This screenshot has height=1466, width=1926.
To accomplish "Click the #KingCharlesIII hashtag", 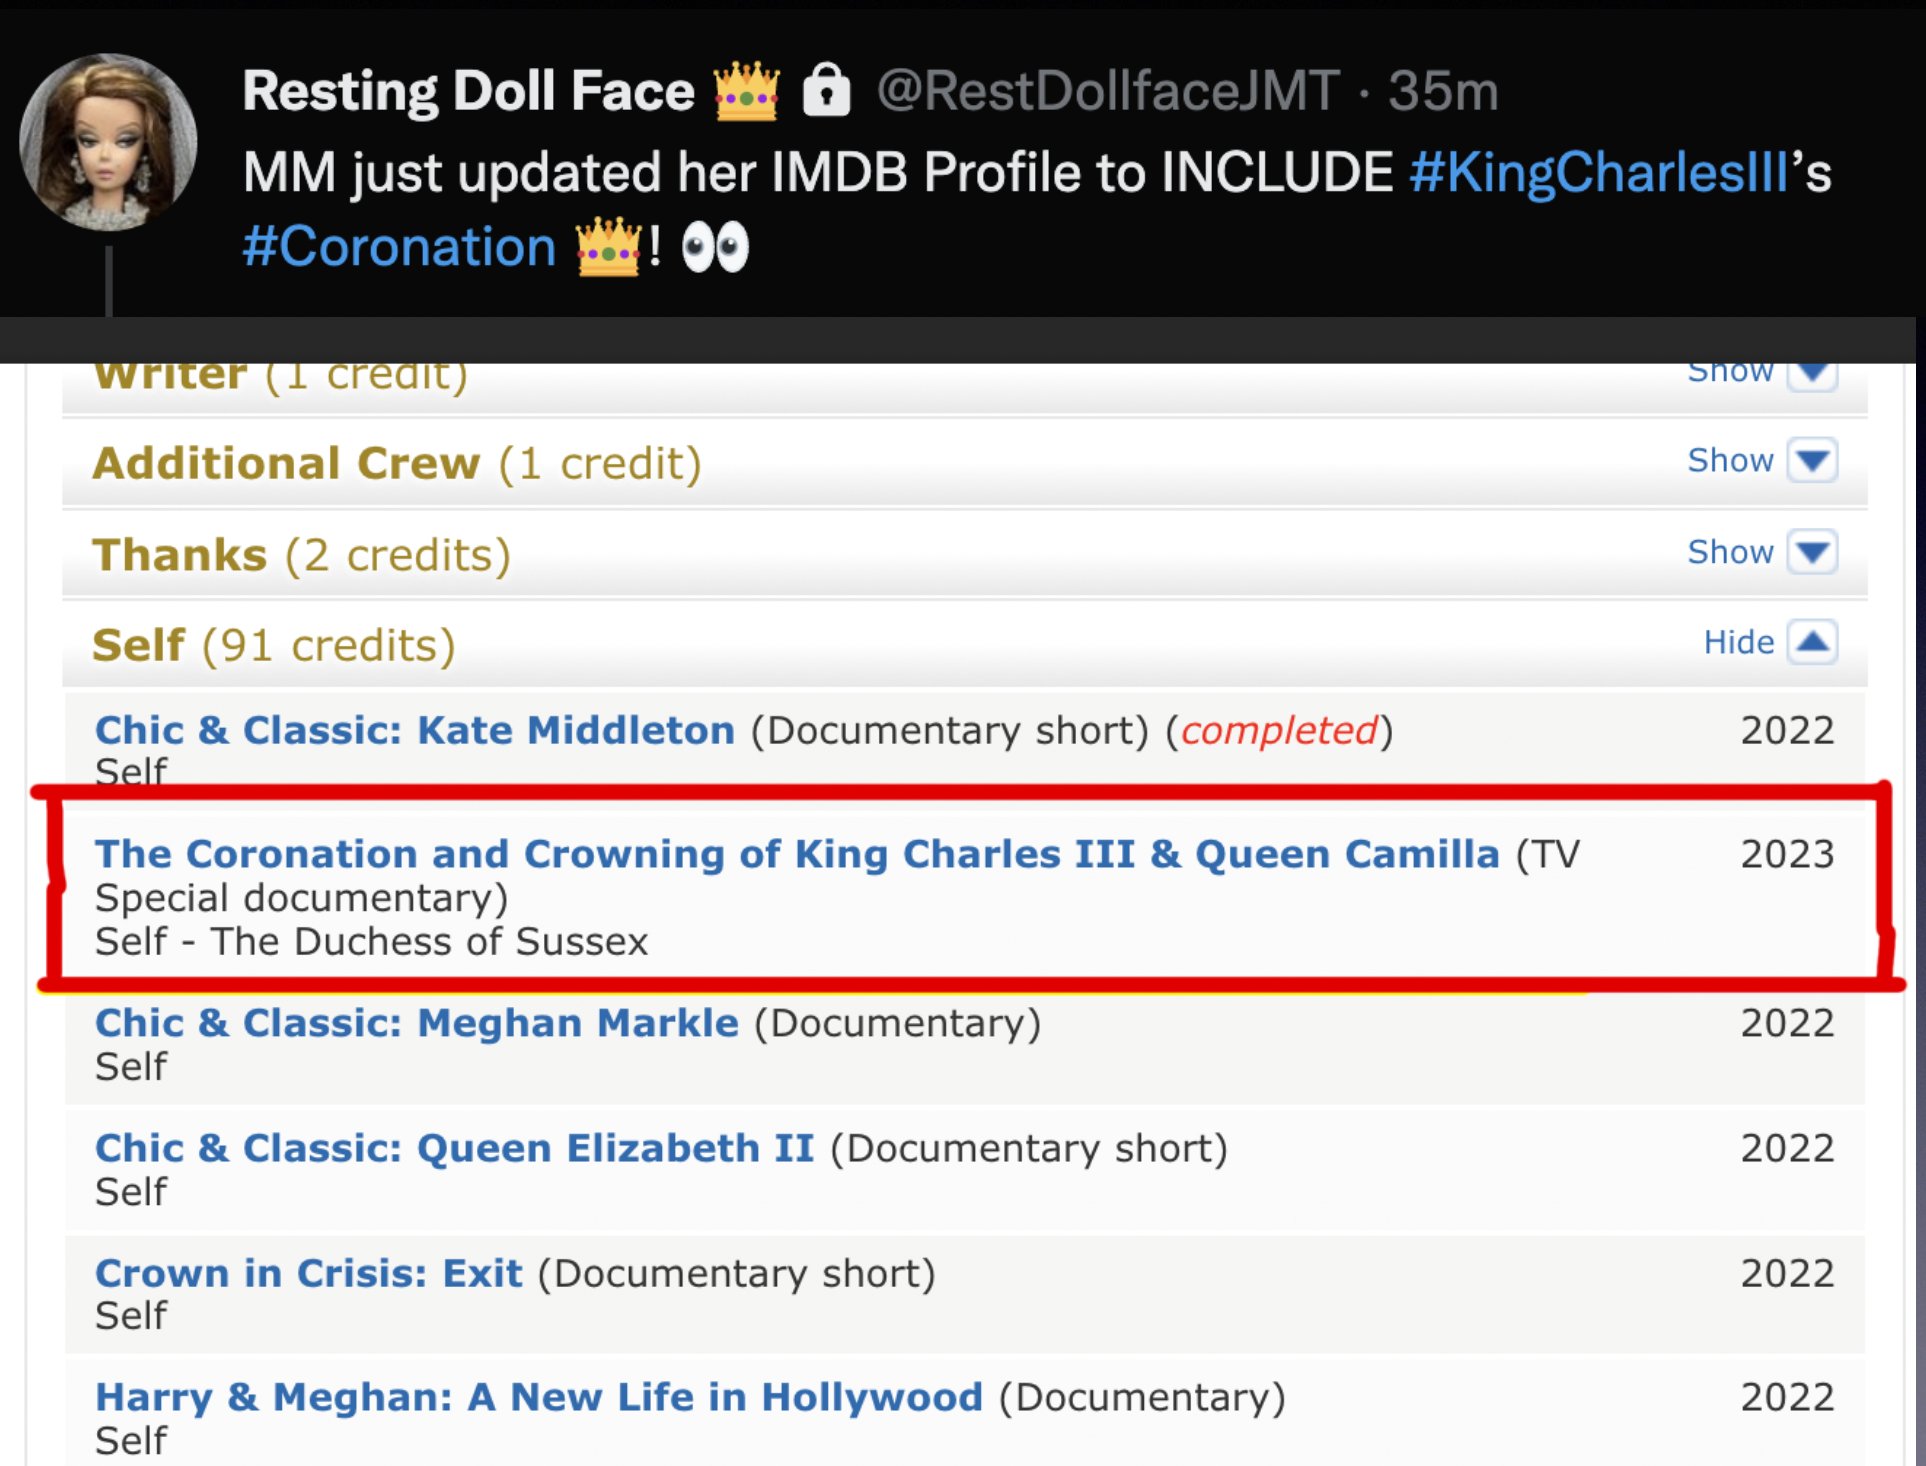I will (x=1598, y=172).
